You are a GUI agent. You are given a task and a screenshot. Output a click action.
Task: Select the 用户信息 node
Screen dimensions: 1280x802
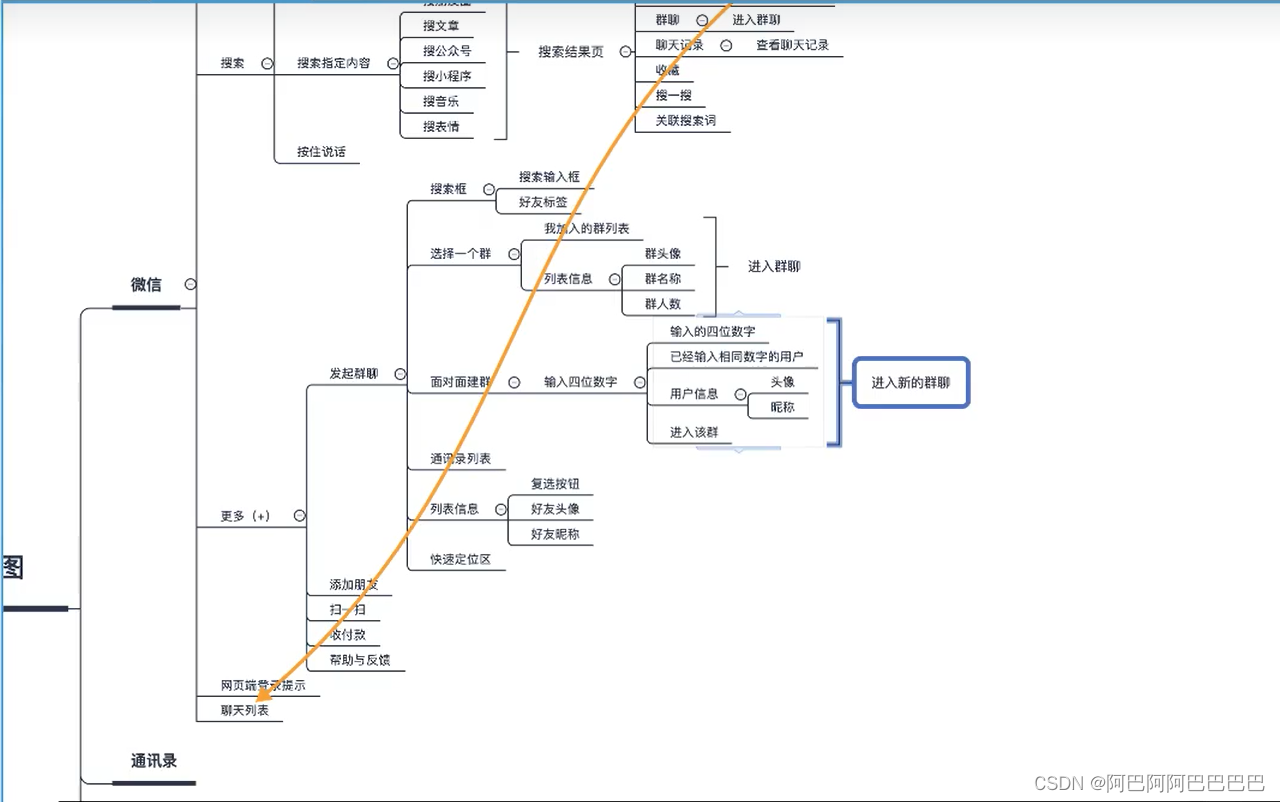tap(694, 394)
